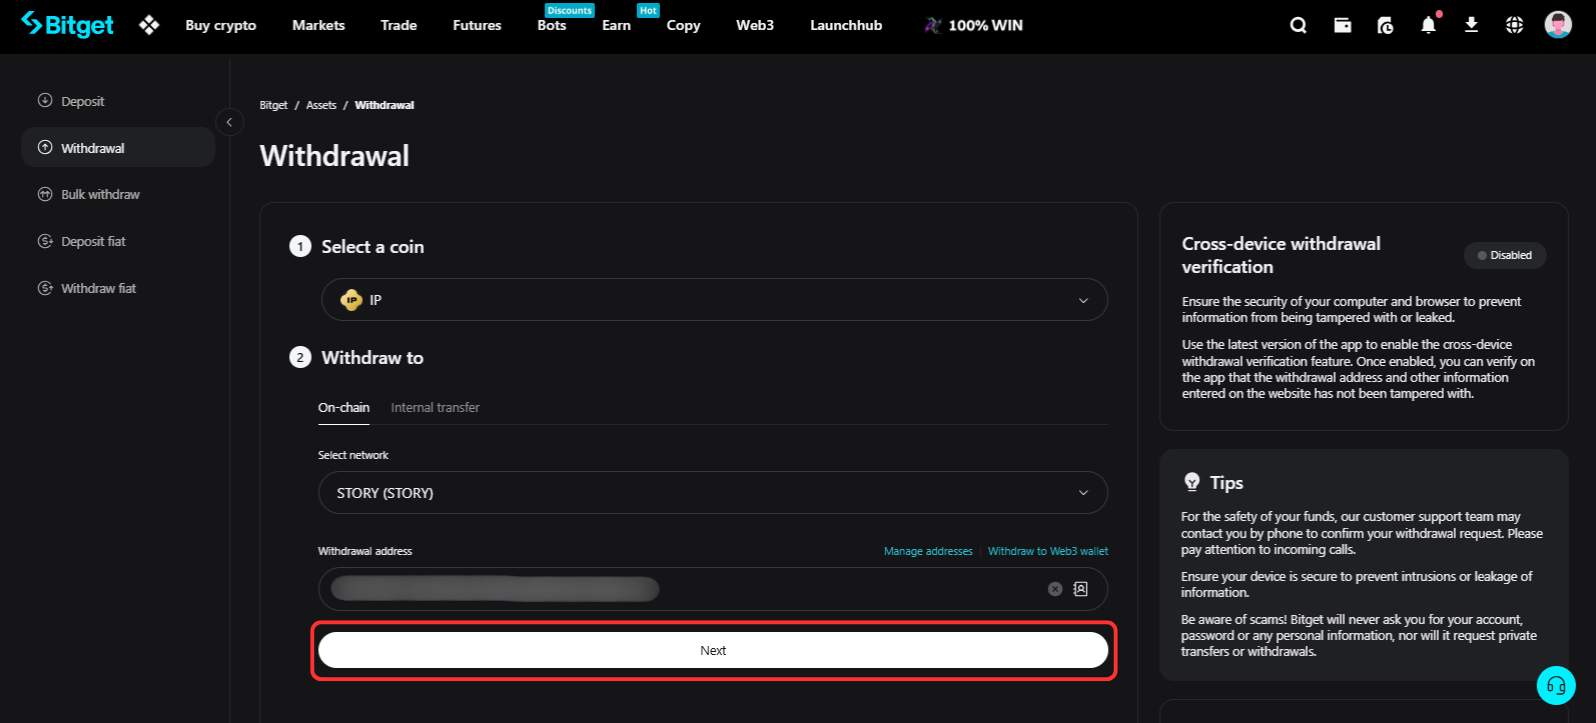Select Withdrawal in the sidebar
The image size is (1596, 723).
(x=118, y=148)
